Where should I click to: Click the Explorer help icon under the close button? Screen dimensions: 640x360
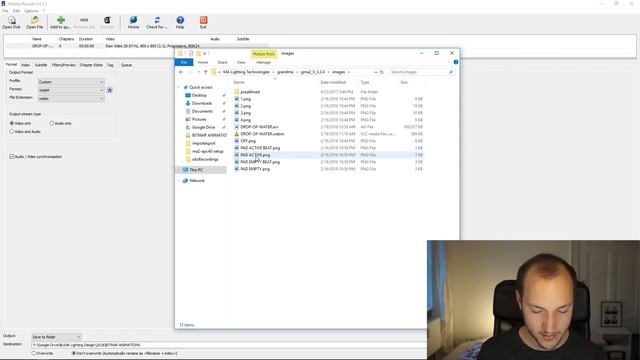[x=456, y=62]
